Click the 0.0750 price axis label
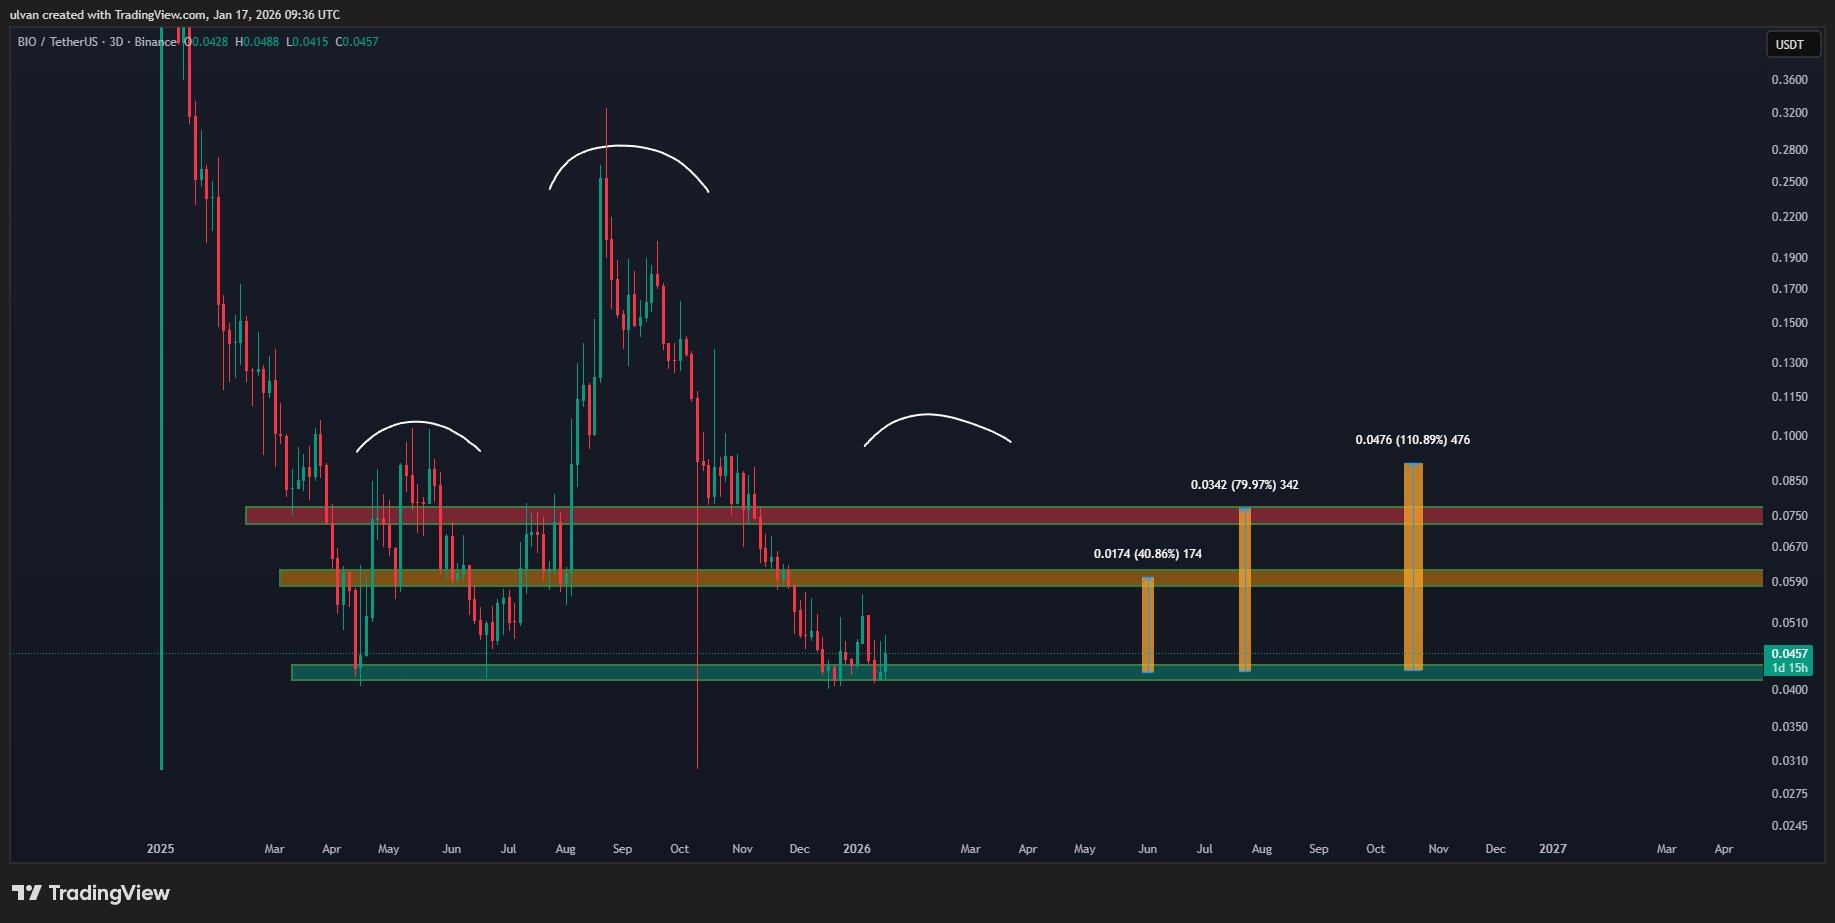Image resolution: width=1835 pixels, height=923 pixels. pyautogui.click(x=1789, y=516)
